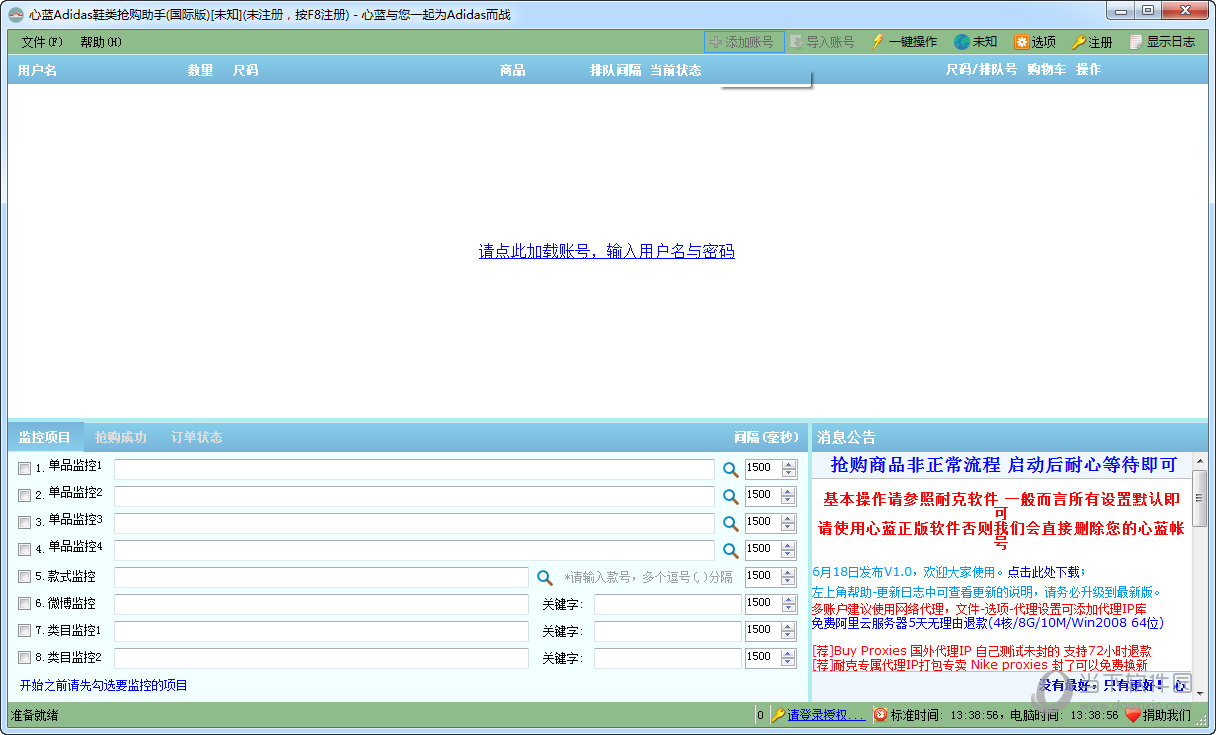Click the red heart 捐助我们 icon
Viewport: 1216px width, 735px height.
(x=1133, y=715)
